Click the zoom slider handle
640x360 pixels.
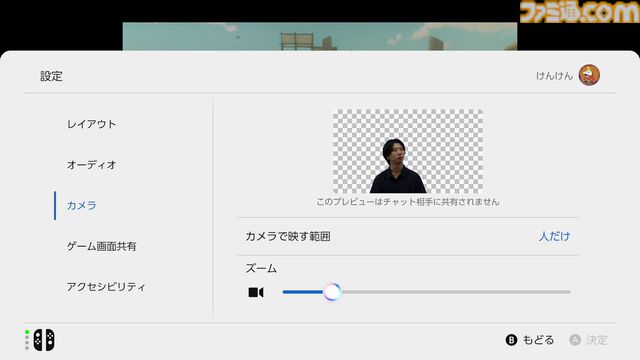(x=333, y=292)
